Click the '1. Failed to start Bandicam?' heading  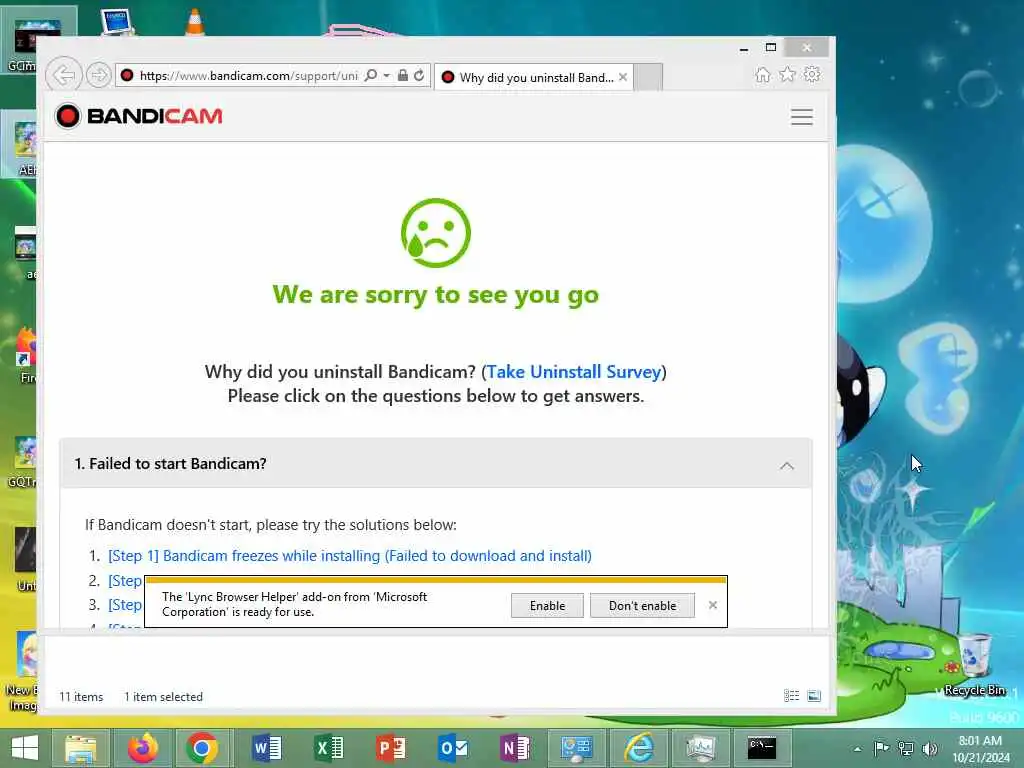pos(170,464)
